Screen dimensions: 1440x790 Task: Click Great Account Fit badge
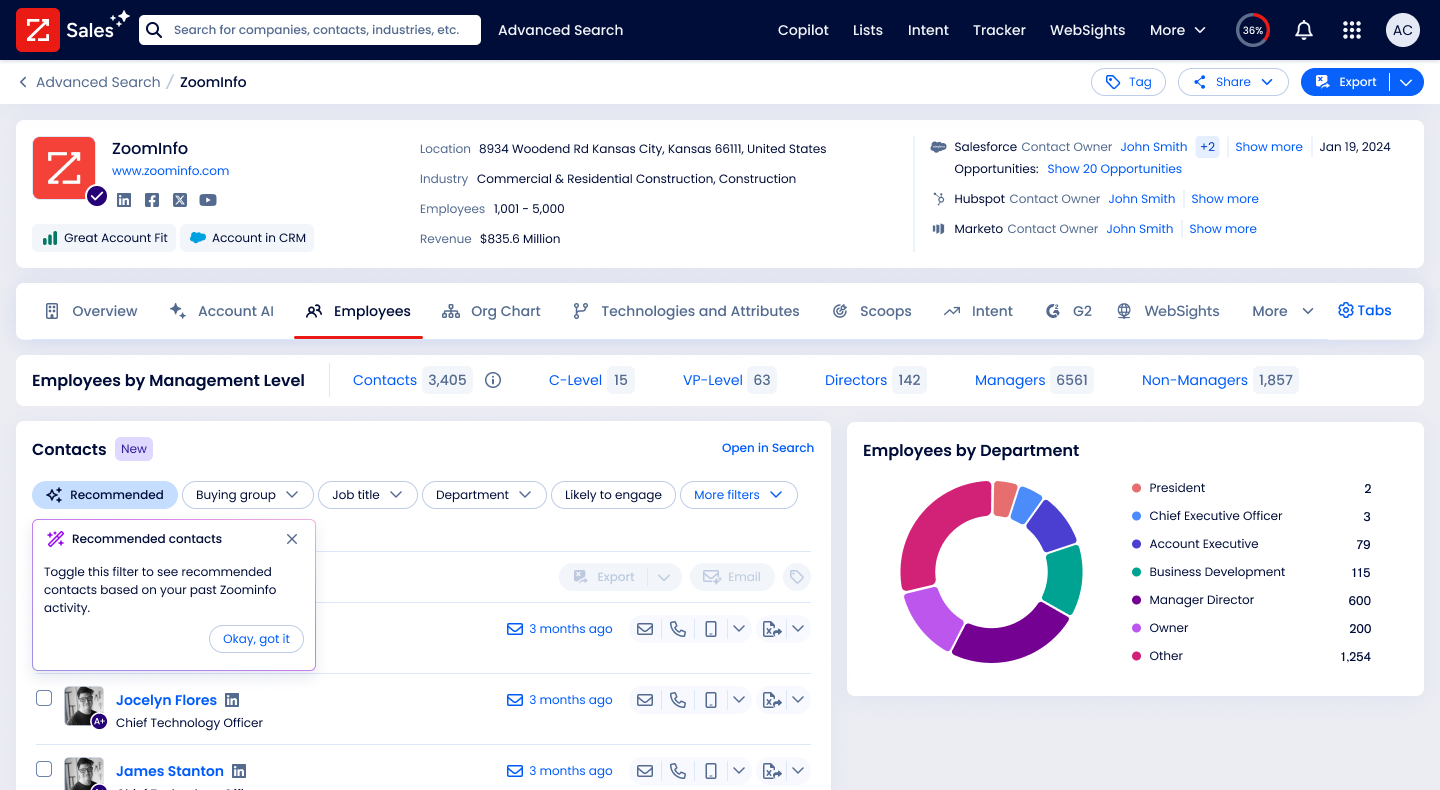pos(104,238)
